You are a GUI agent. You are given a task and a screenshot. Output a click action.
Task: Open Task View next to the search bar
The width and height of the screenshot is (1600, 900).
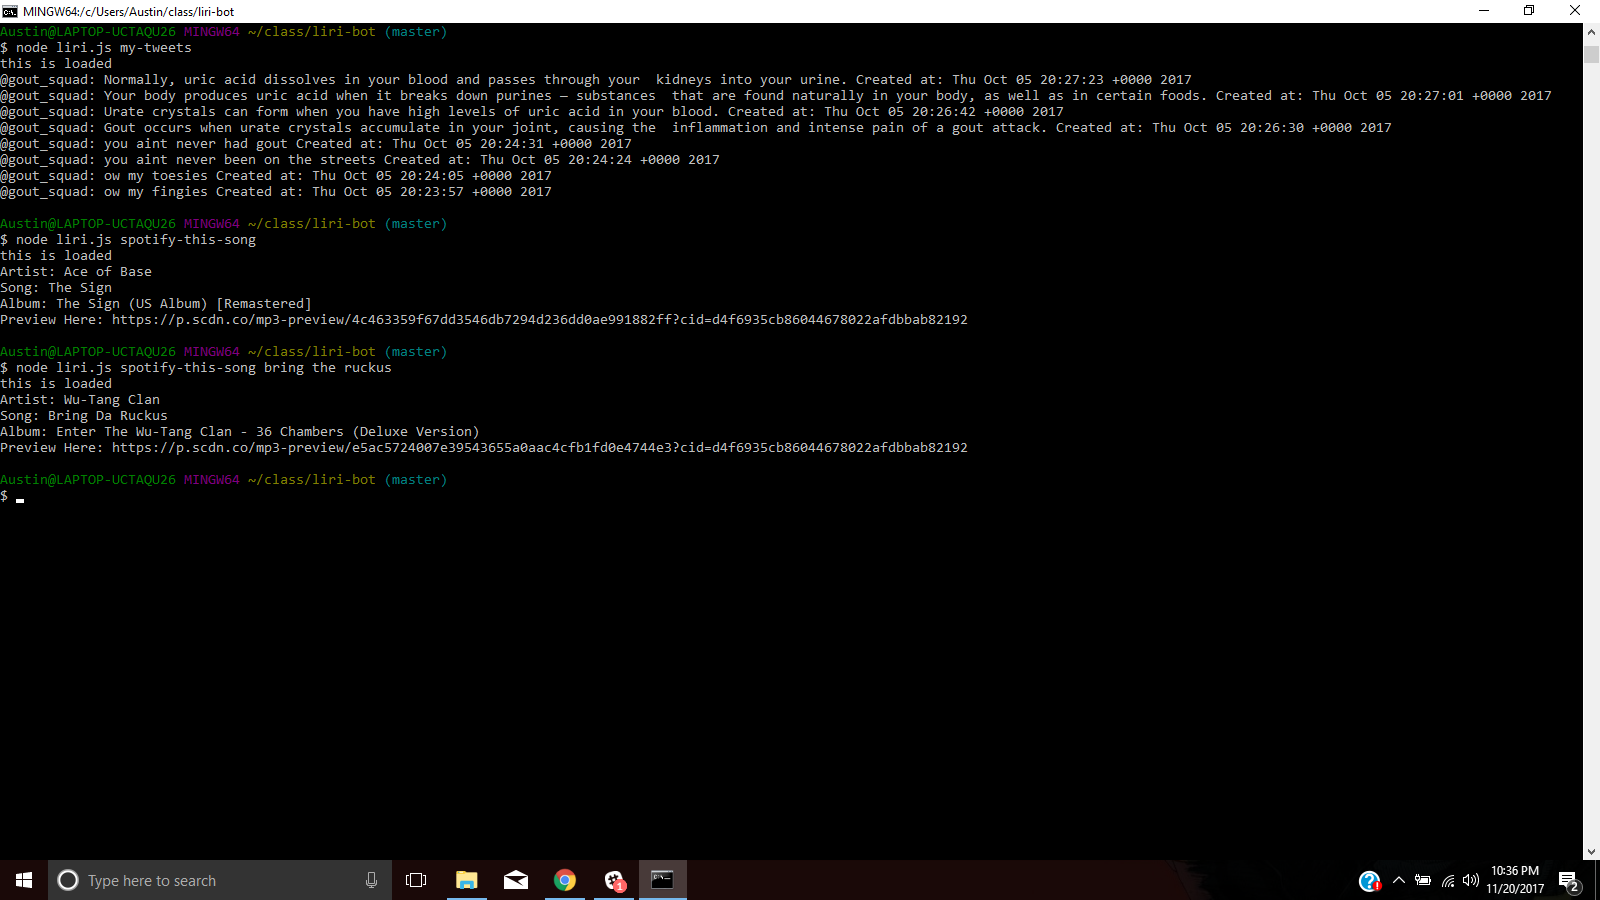point(416,880)
